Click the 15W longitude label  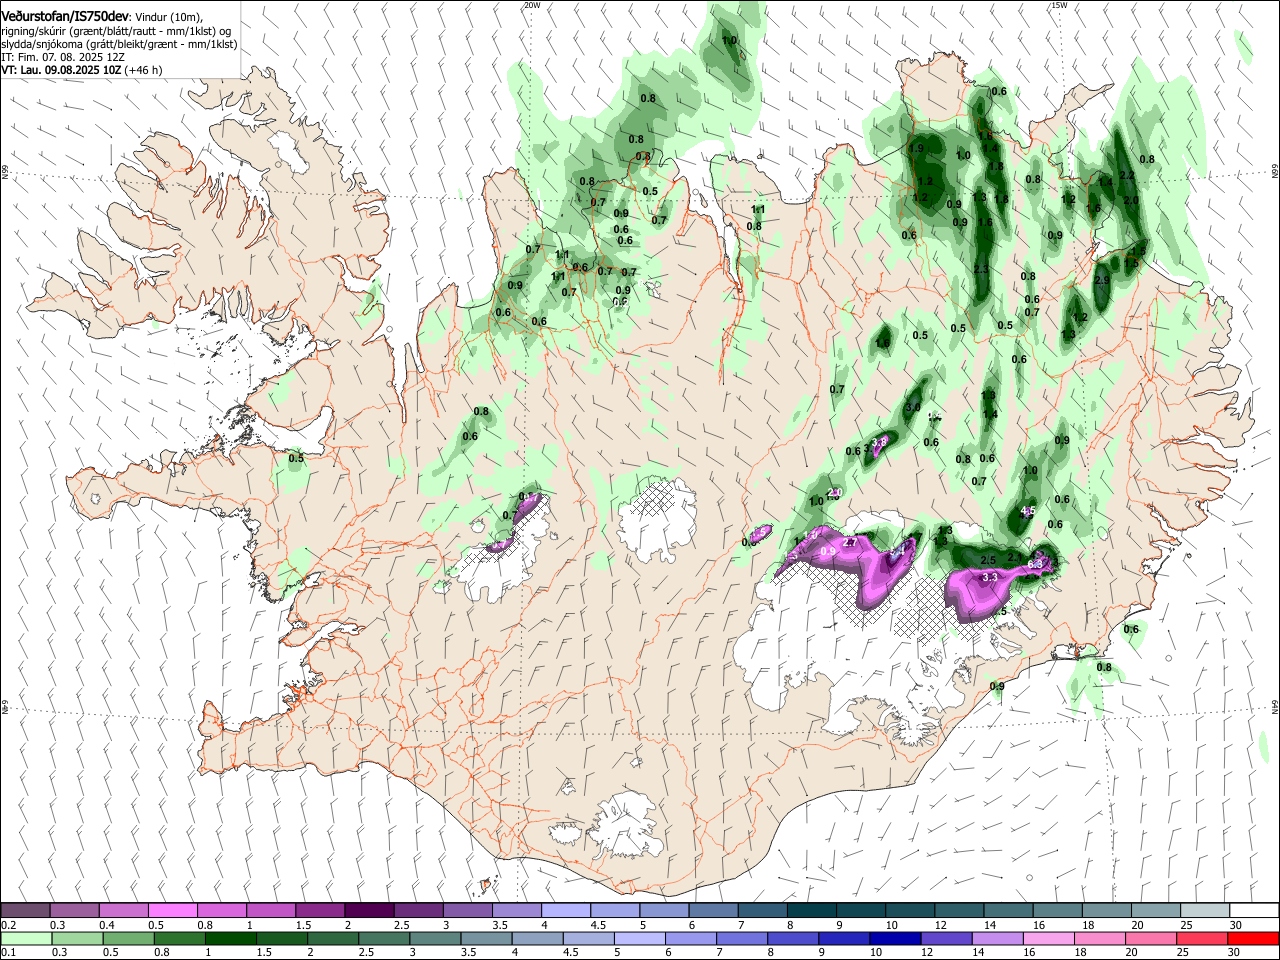pyautogui.click(x=1059, y=5)
